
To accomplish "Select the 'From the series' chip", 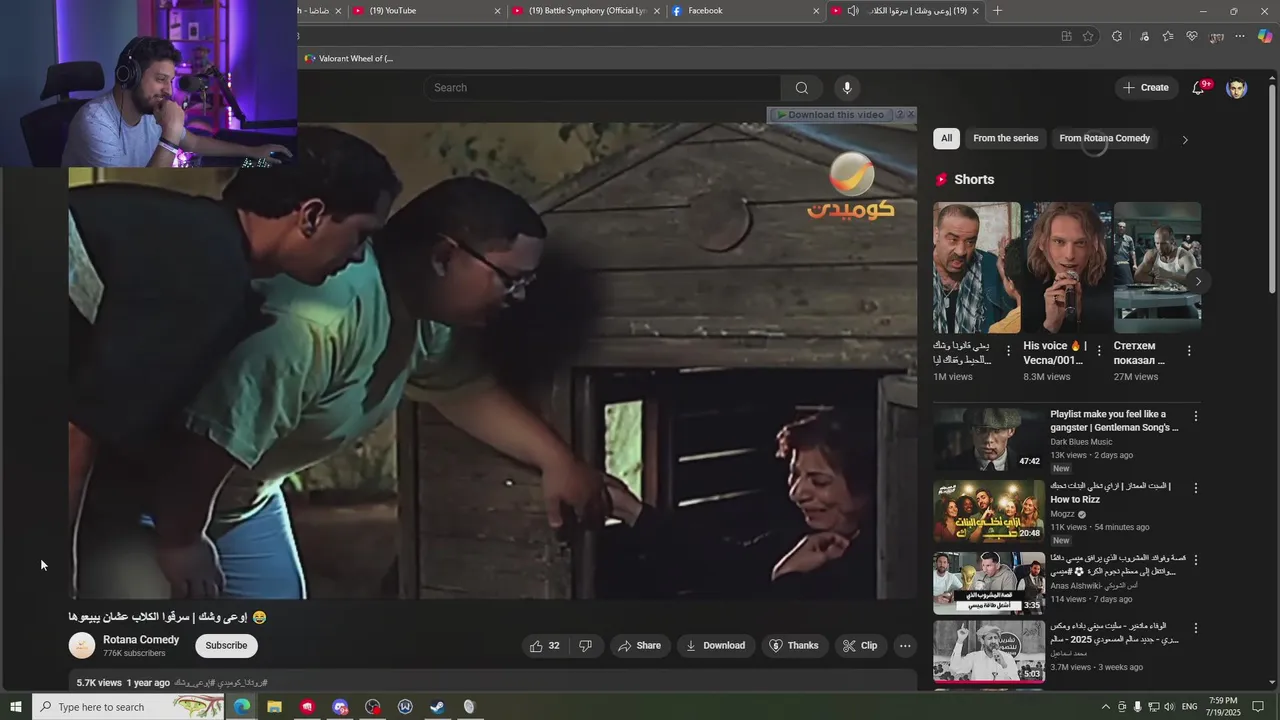I will pos(1006,138).
